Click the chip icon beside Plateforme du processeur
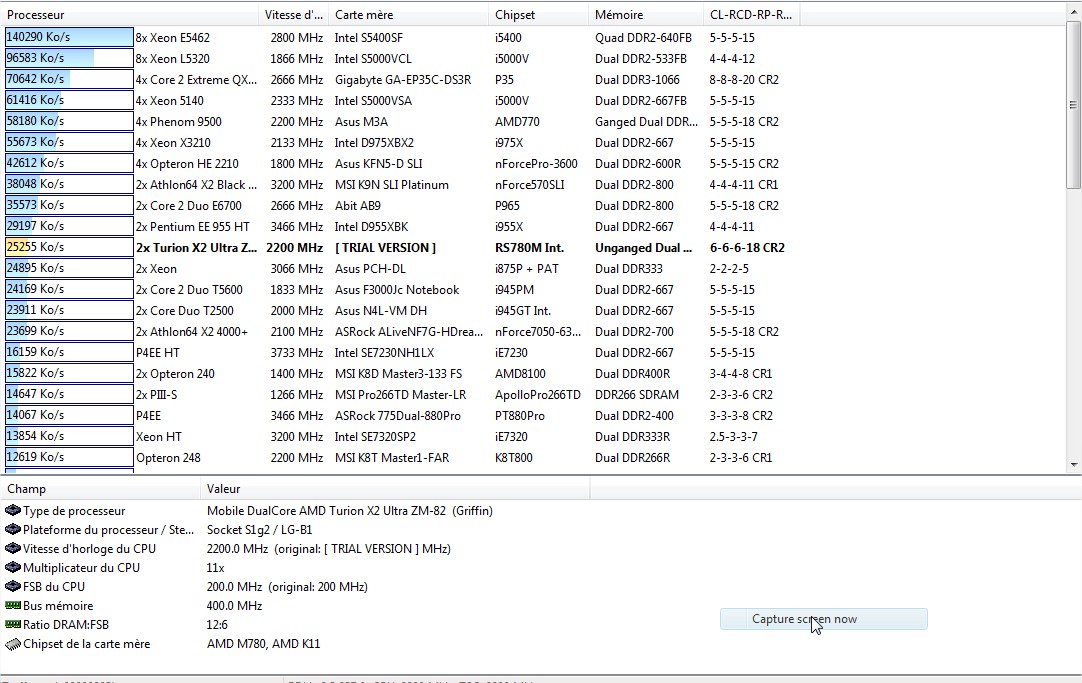Screen dimensions: 1082x683 pyautogui.click(x=12, y=530)
